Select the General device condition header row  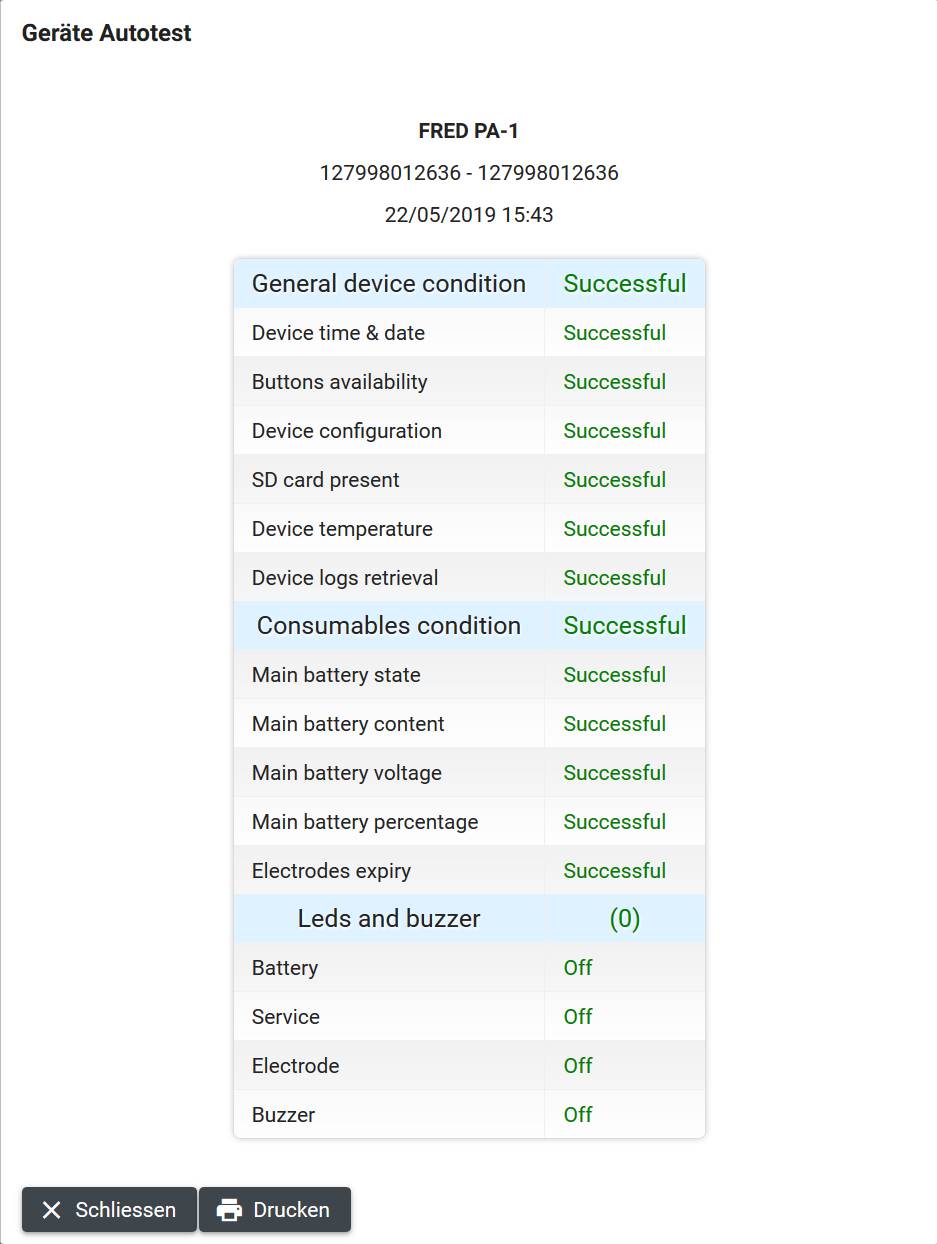pos(469,283)
